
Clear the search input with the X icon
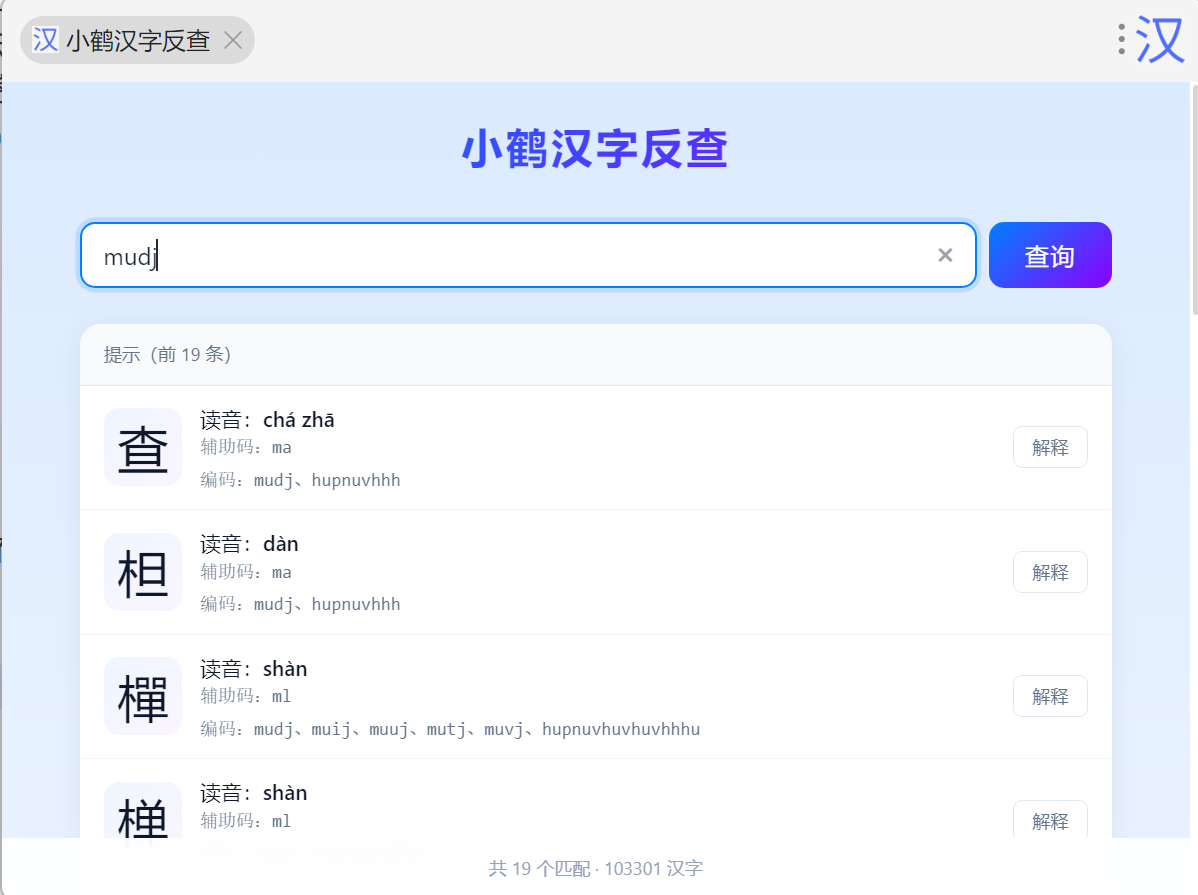point(945,255)
